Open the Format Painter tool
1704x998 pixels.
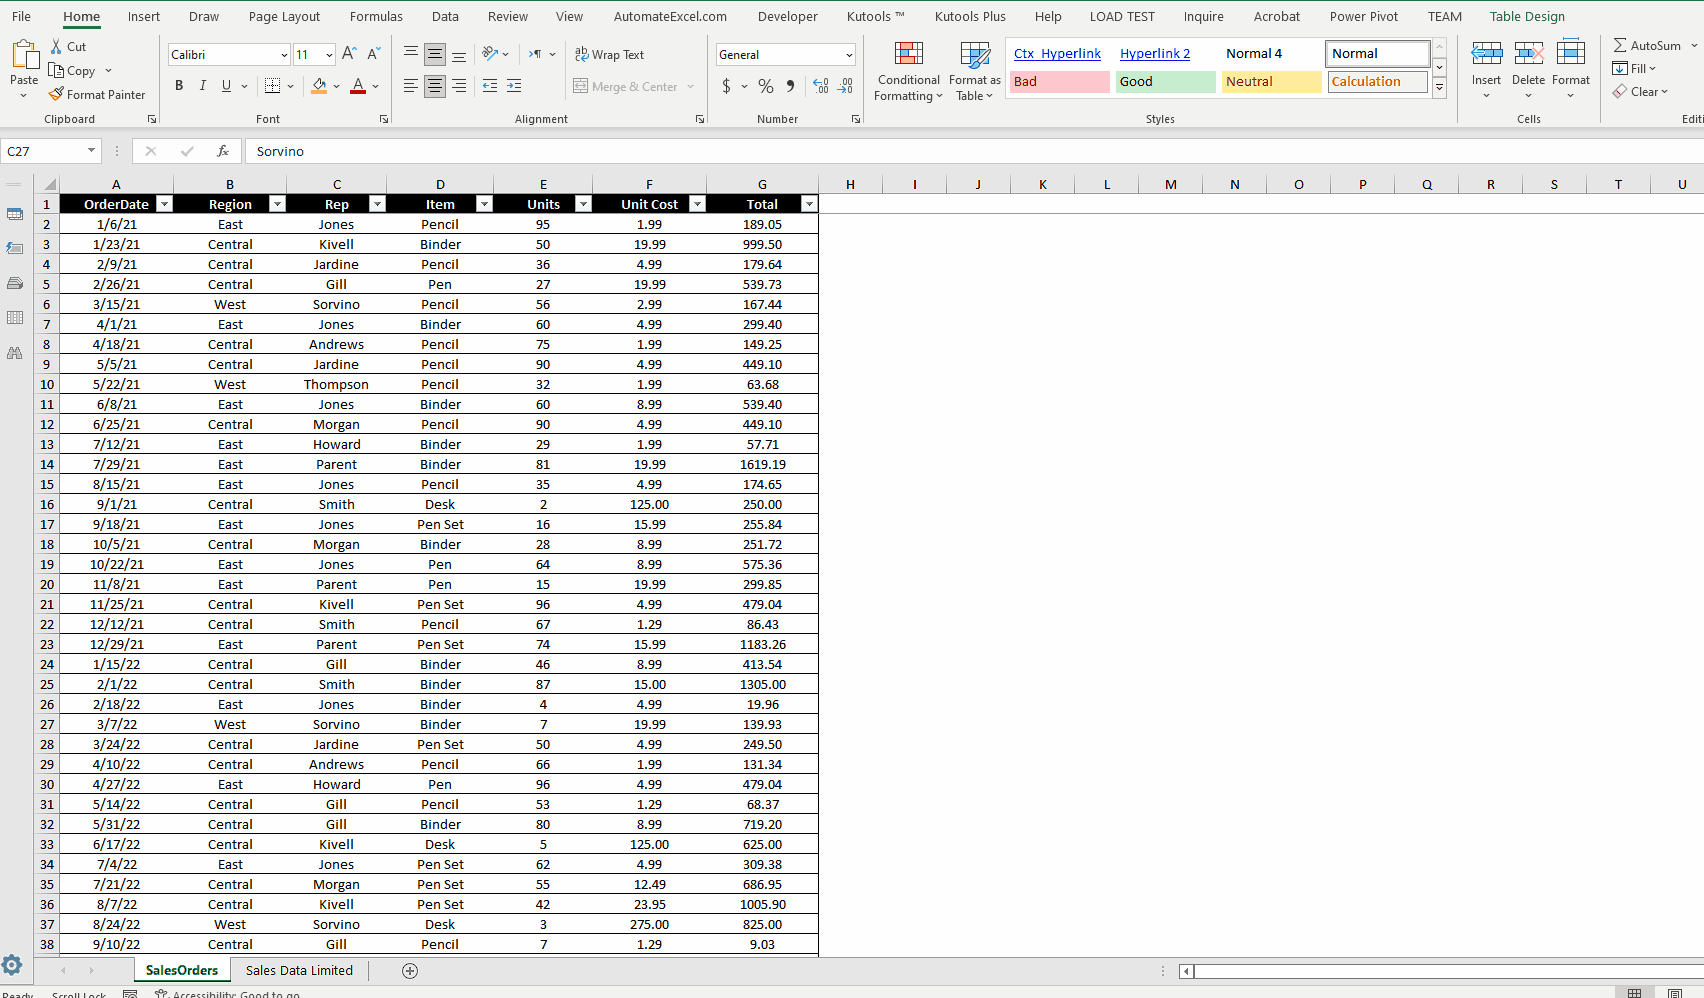pyautogui.click(x=97, y=94)
